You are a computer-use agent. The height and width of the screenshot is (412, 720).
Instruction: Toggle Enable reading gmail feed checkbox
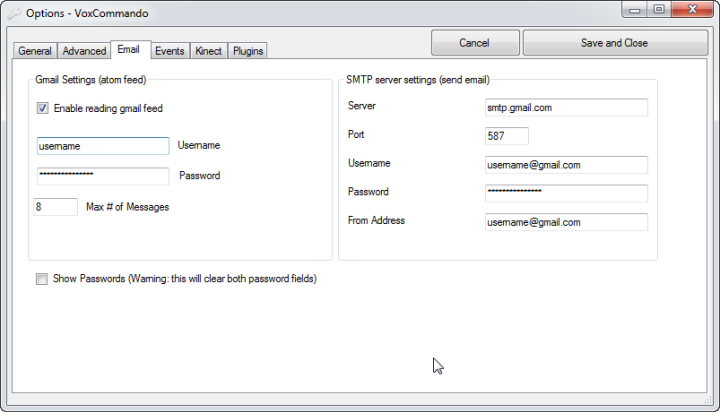[42, 108]
